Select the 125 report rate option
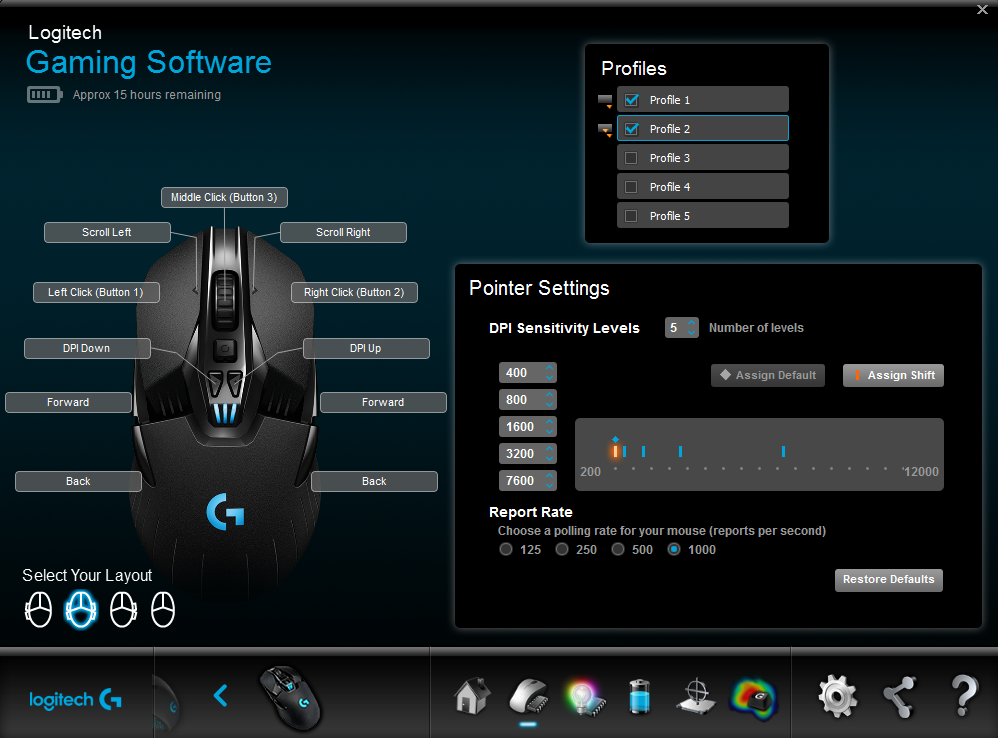The width and height of the screenshot is (998, 738). [506, 549]
